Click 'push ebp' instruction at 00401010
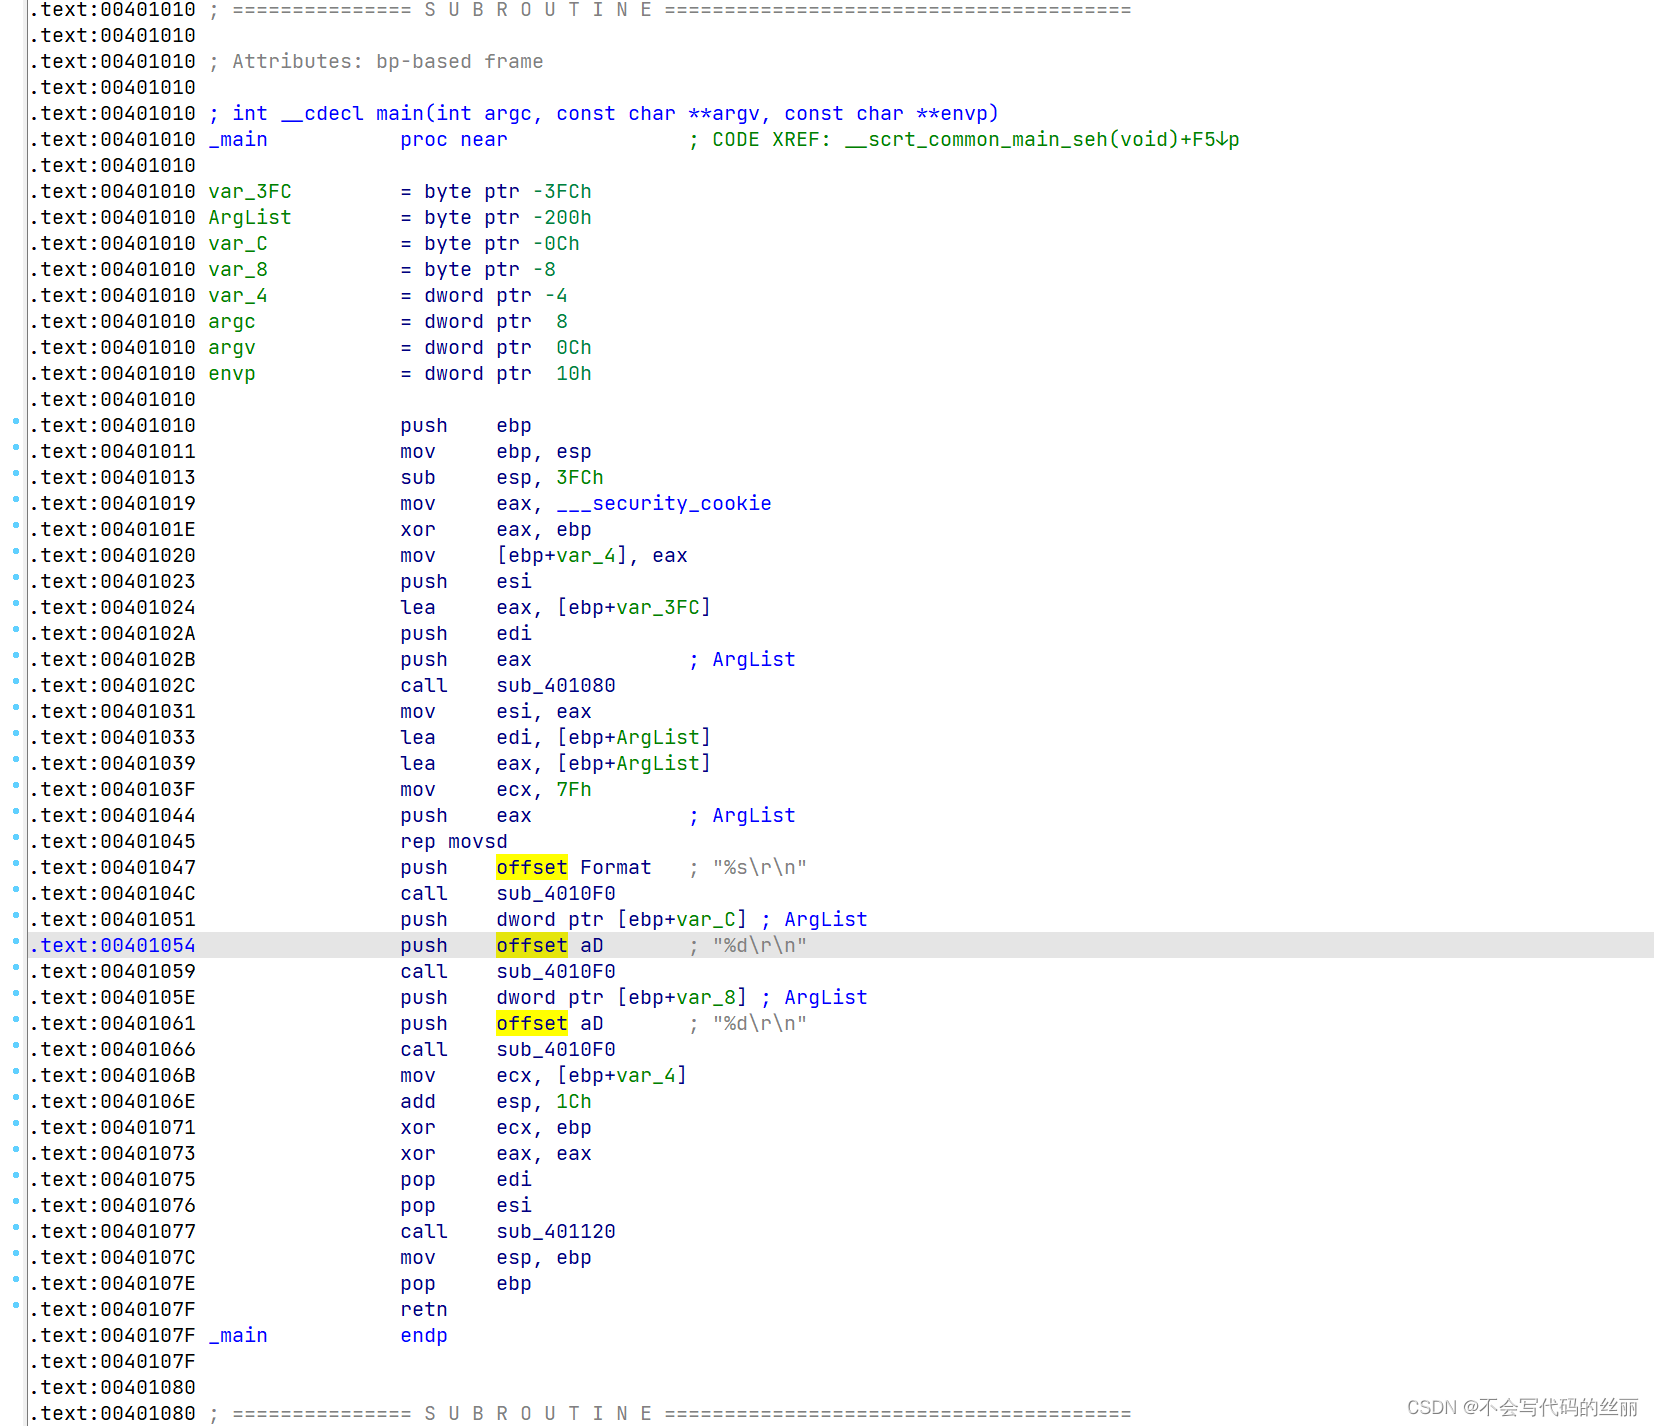Viewport: 1654px width, 1426px height. click(466, 425)
